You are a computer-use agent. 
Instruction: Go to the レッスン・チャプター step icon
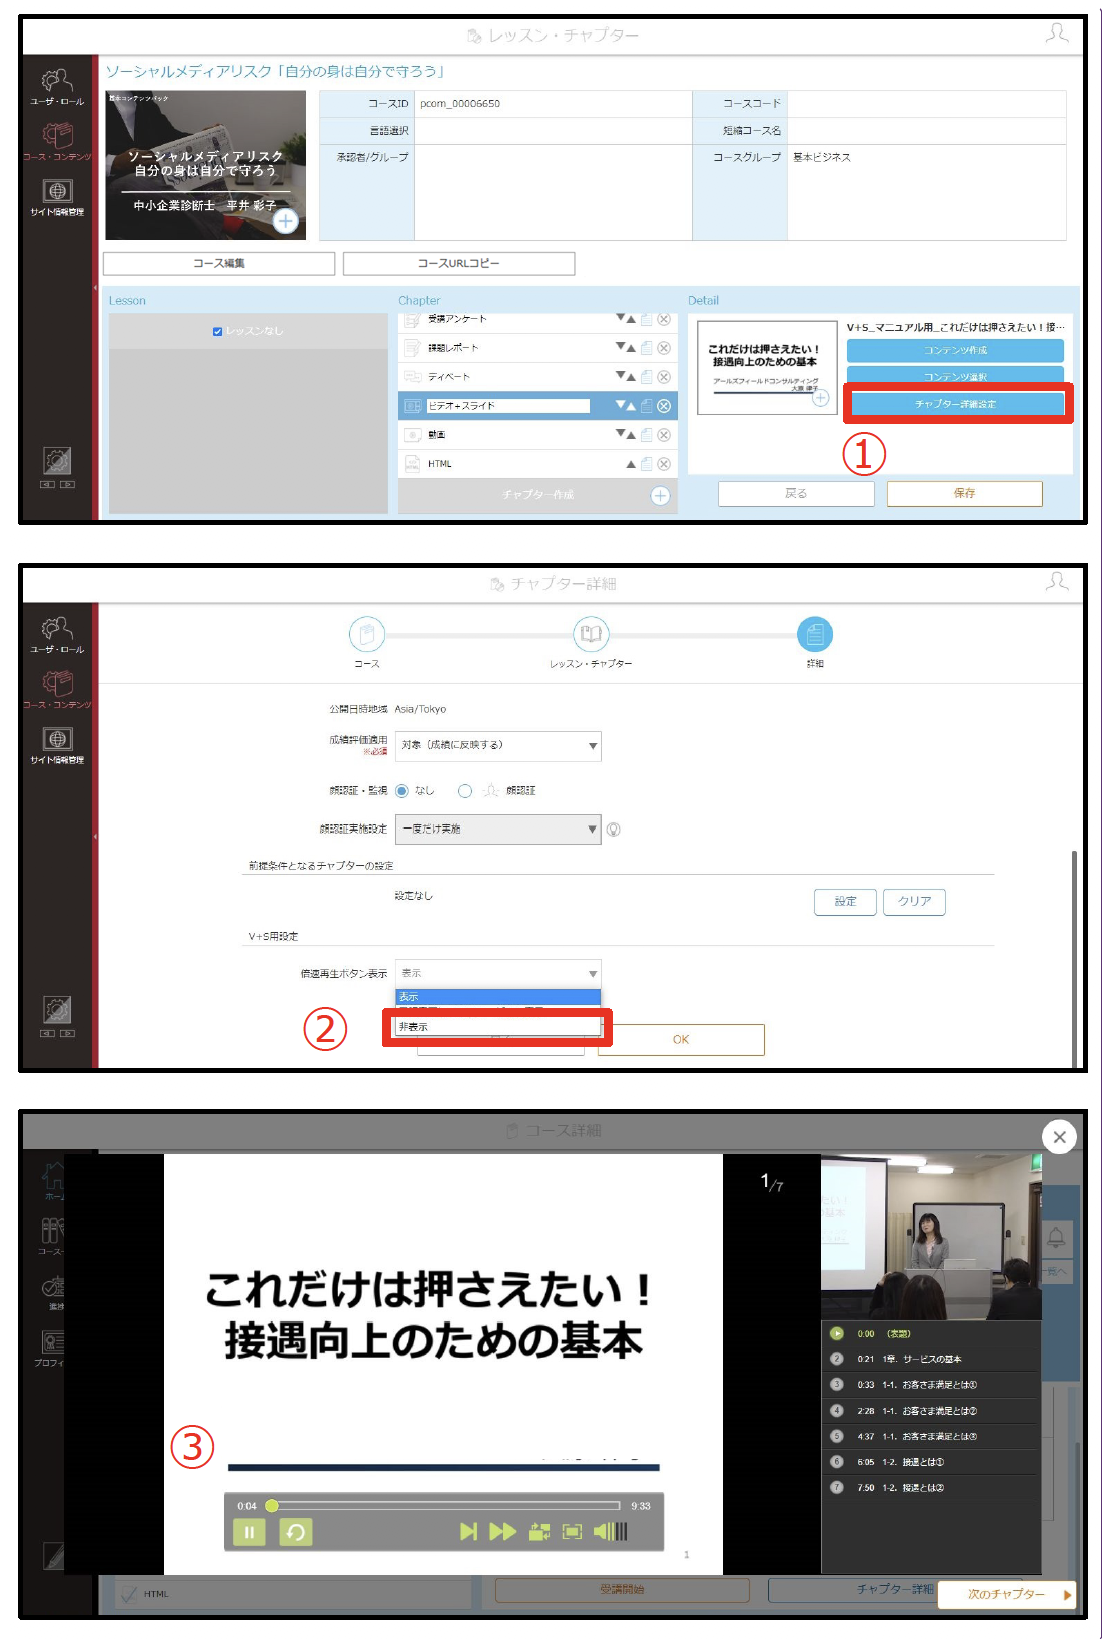(591, 634)
